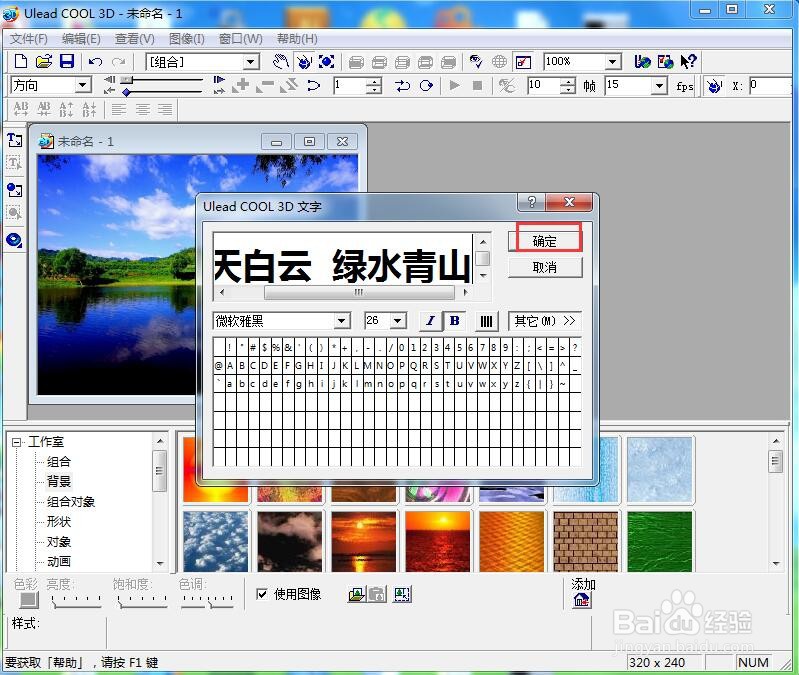Play the animation
This screenshot has width=799, height=675.
[454, 85]
